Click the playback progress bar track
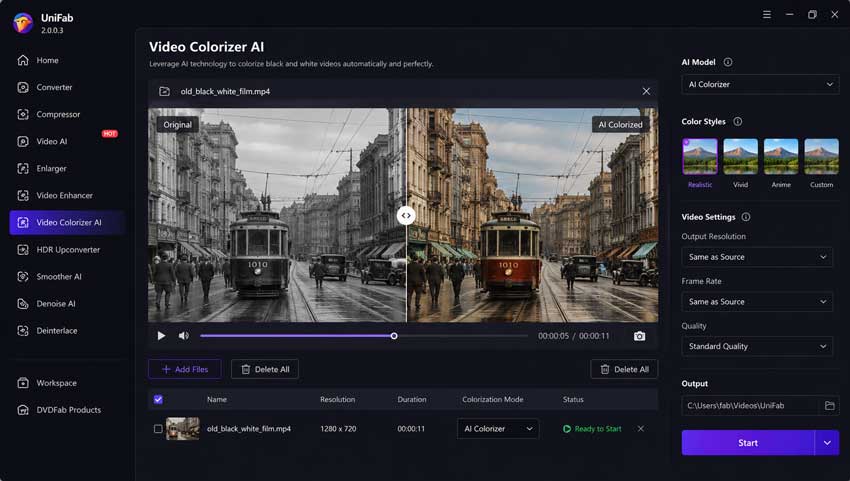 tap(364, 336)
